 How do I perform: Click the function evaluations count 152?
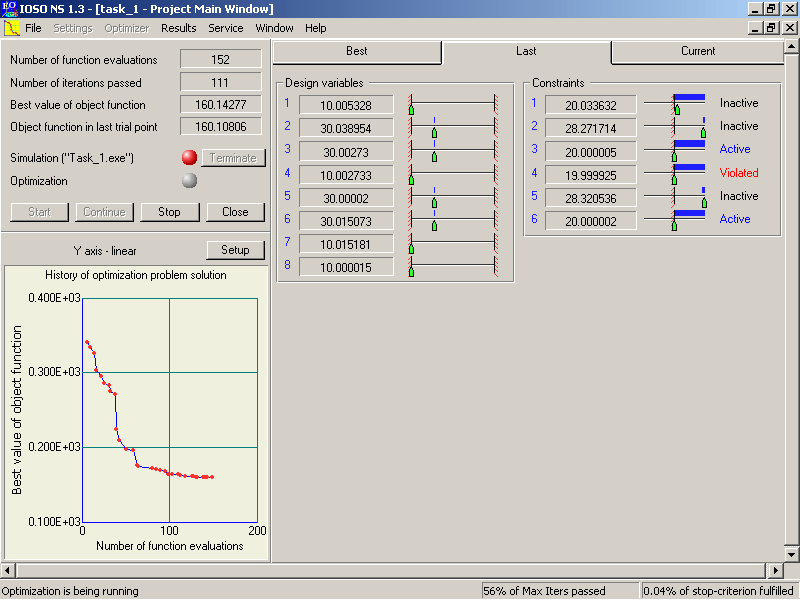tap(220, 59)
